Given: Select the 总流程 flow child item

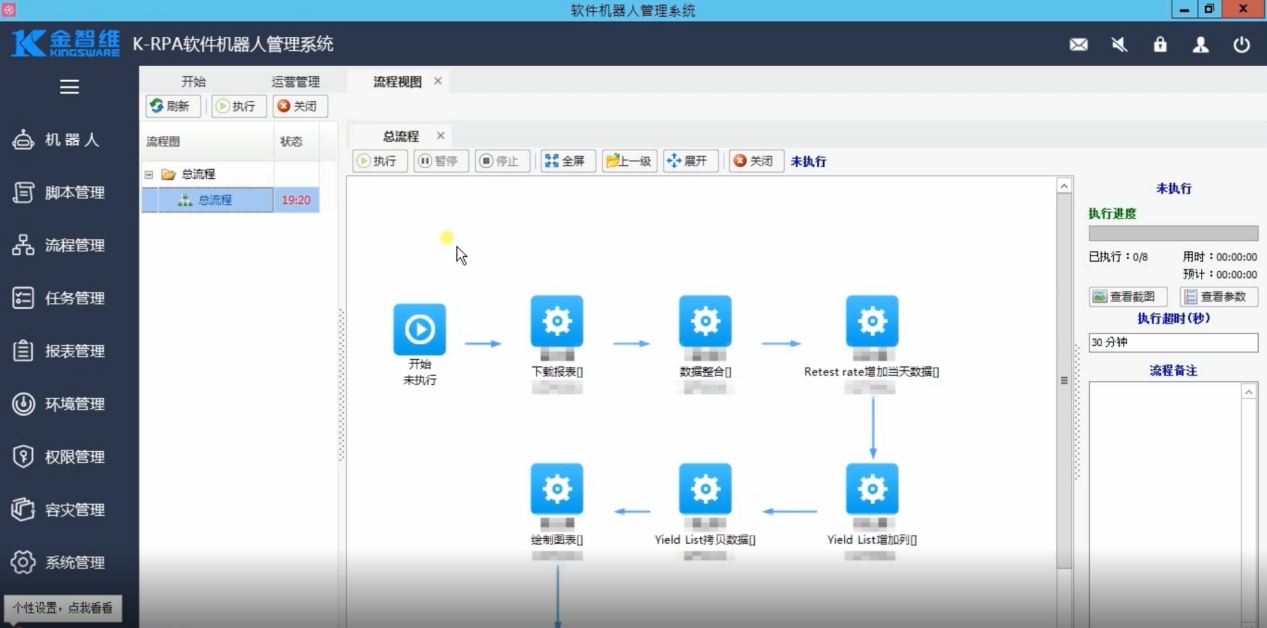Looking at the screenshot, I should (x=215, y=200).
